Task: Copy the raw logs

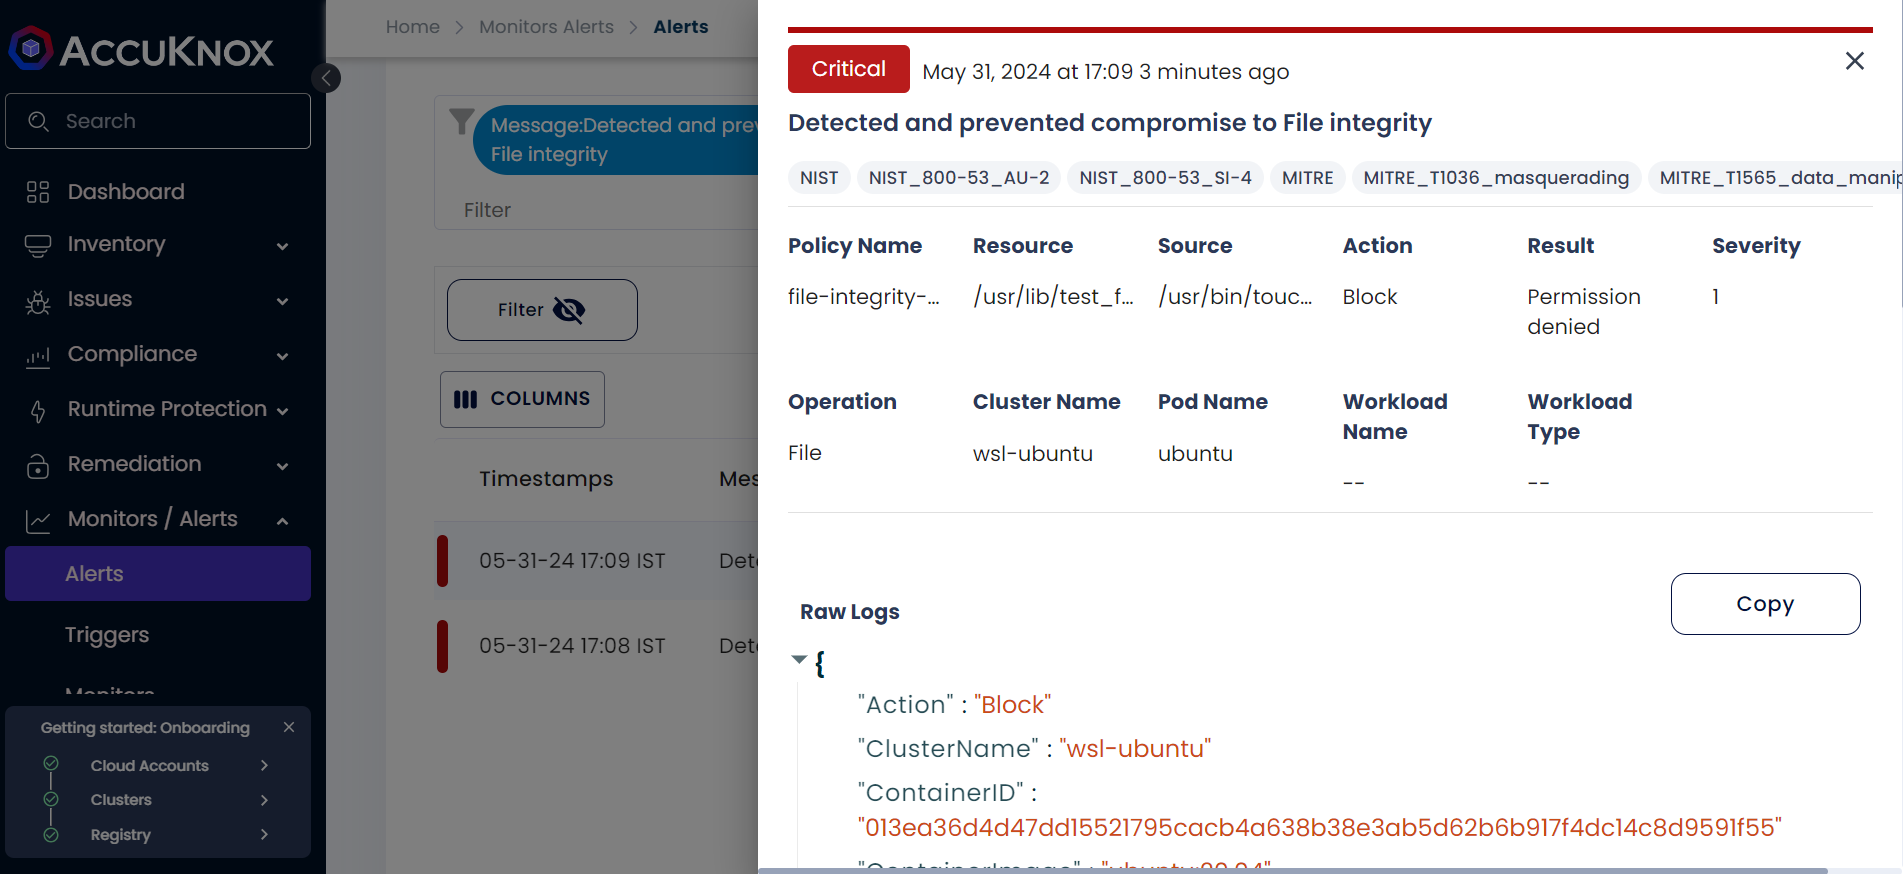Action: click(x=1765, y=604)
